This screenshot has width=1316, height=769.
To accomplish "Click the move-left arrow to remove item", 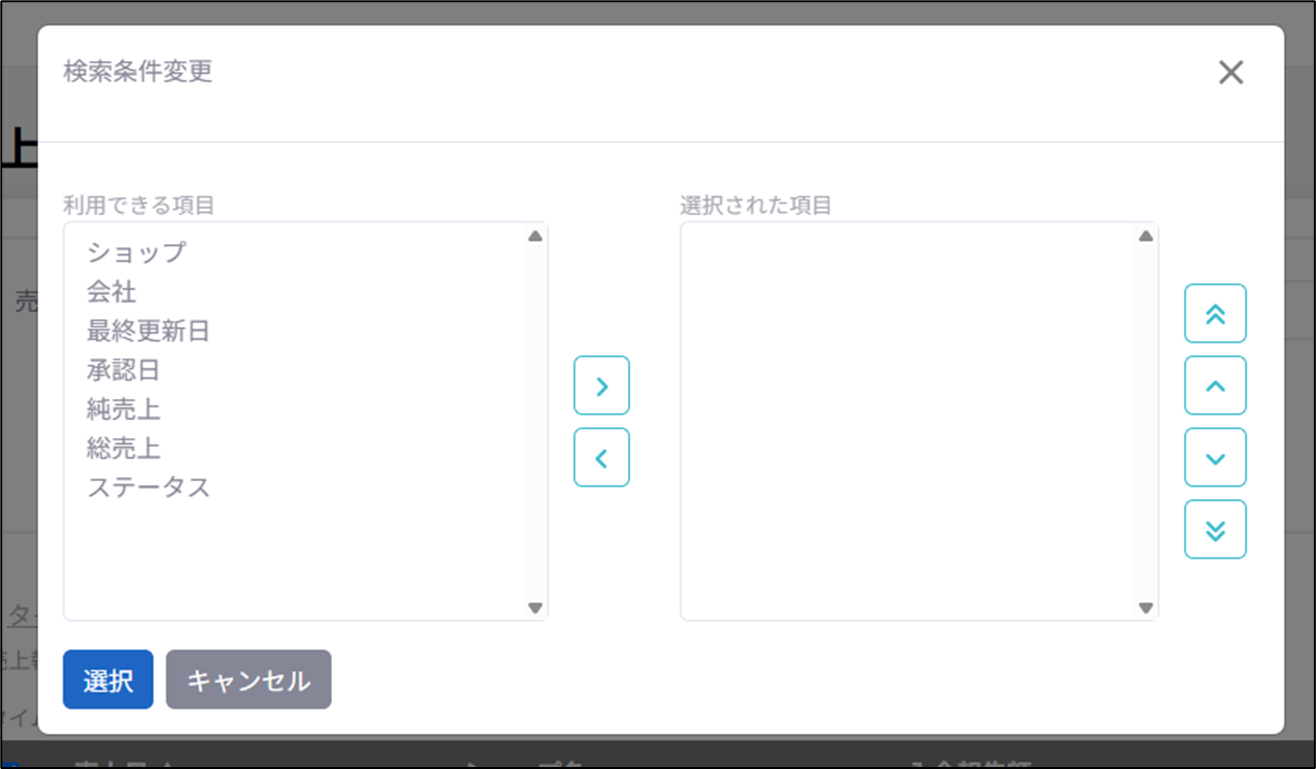I will pyautogui.click(x=601, y=458).
